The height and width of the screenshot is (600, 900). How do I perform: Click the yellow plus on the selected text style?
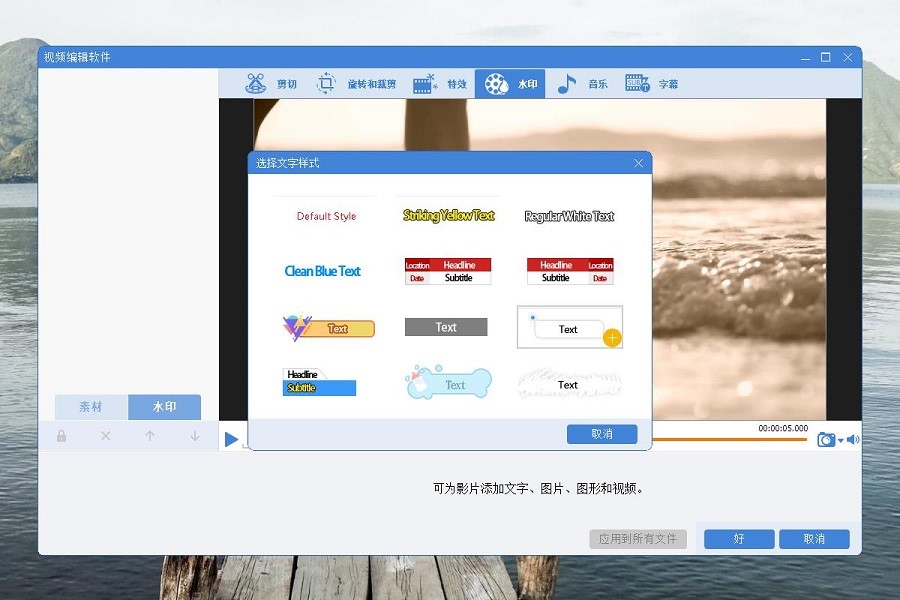click(612, 338)
